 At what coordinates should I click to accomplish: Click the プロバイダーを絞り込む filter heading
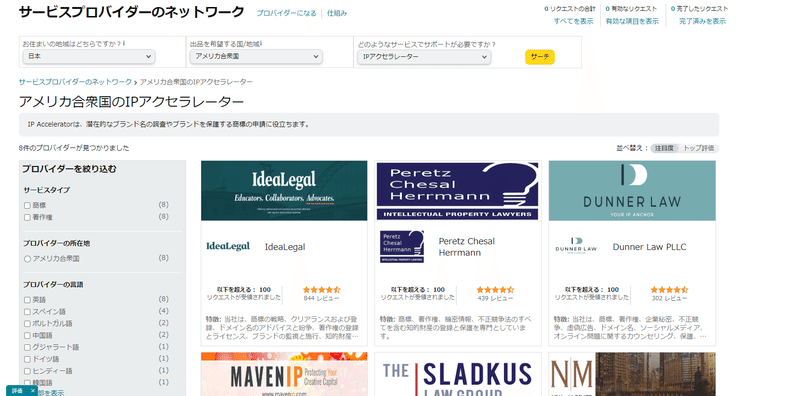69,169
